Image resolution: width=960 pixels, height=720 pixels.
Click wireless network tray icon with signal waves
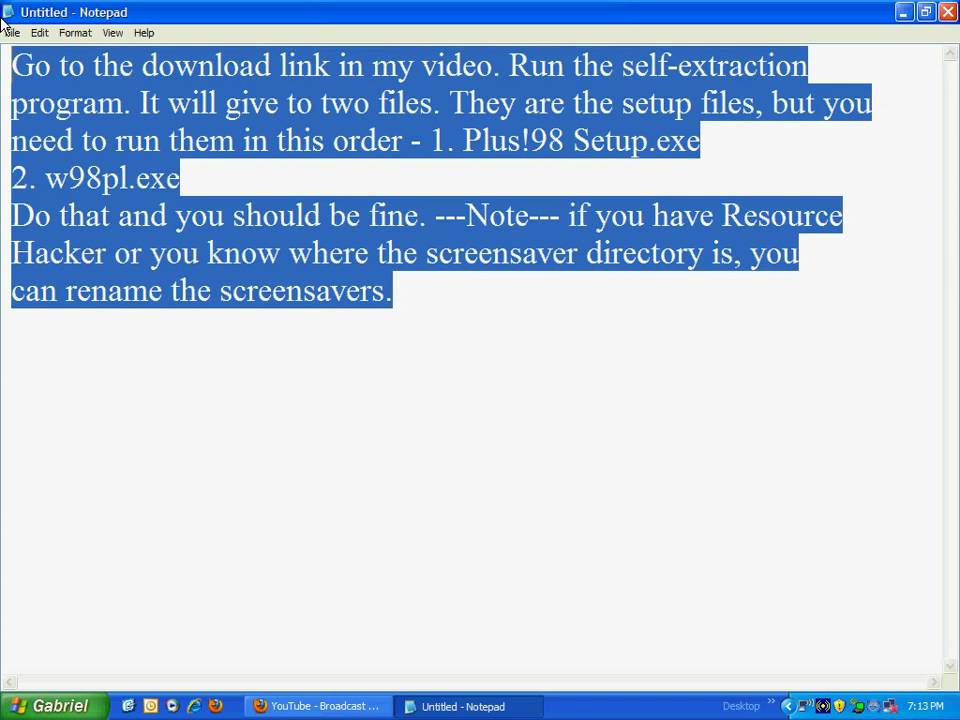[x=806, y=706]
